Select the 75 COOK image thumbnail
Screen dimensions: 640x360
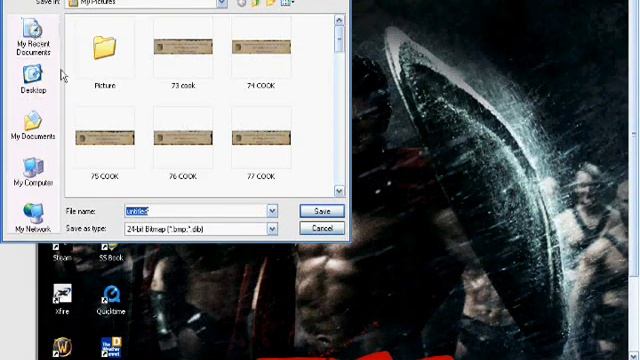pyautogui.click(x=104, y=144)
